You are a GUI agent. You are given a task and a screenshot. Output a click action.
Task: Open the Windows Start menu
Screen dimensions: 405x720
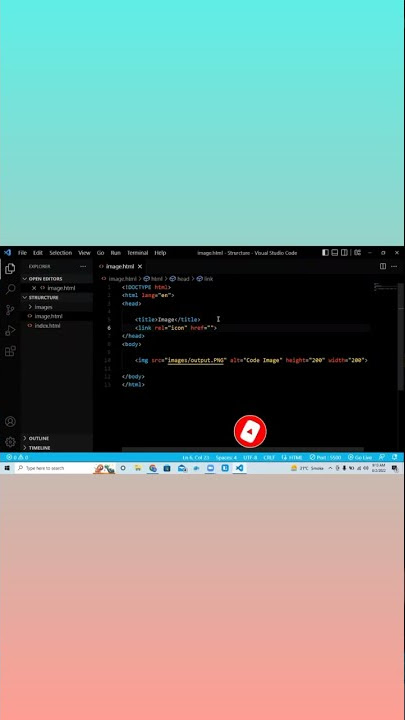[7, 468]
